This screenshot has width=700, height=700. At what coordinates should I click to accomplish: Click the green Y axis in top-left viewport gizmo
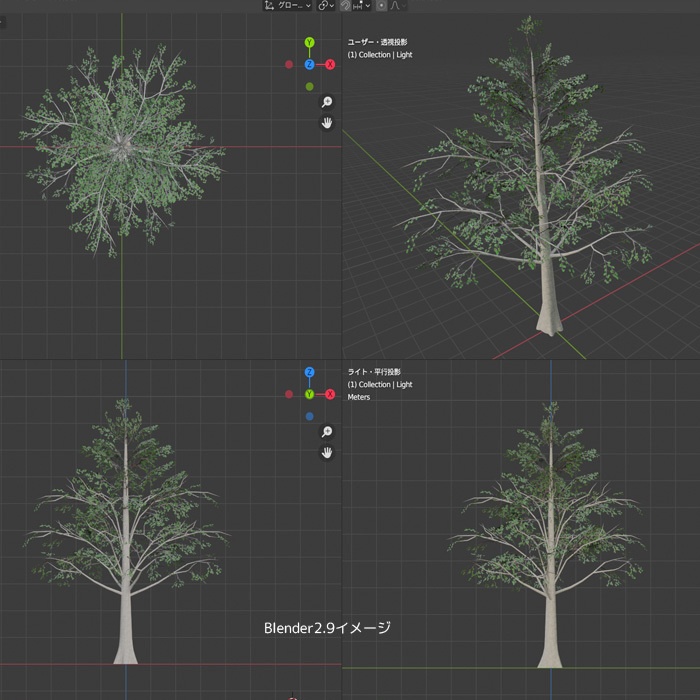(x=309, y=42)
